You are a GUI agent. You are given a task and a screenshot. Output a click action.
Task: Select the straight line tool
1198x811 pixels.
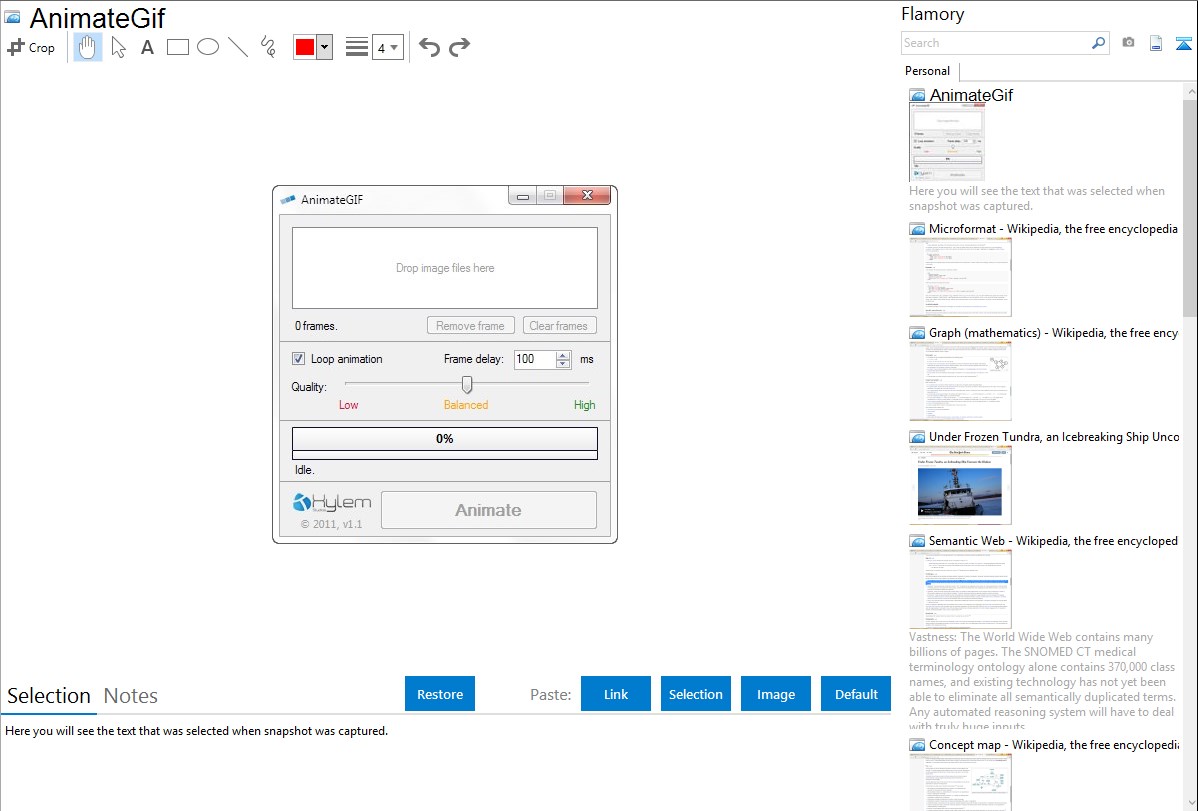(238, 47)
